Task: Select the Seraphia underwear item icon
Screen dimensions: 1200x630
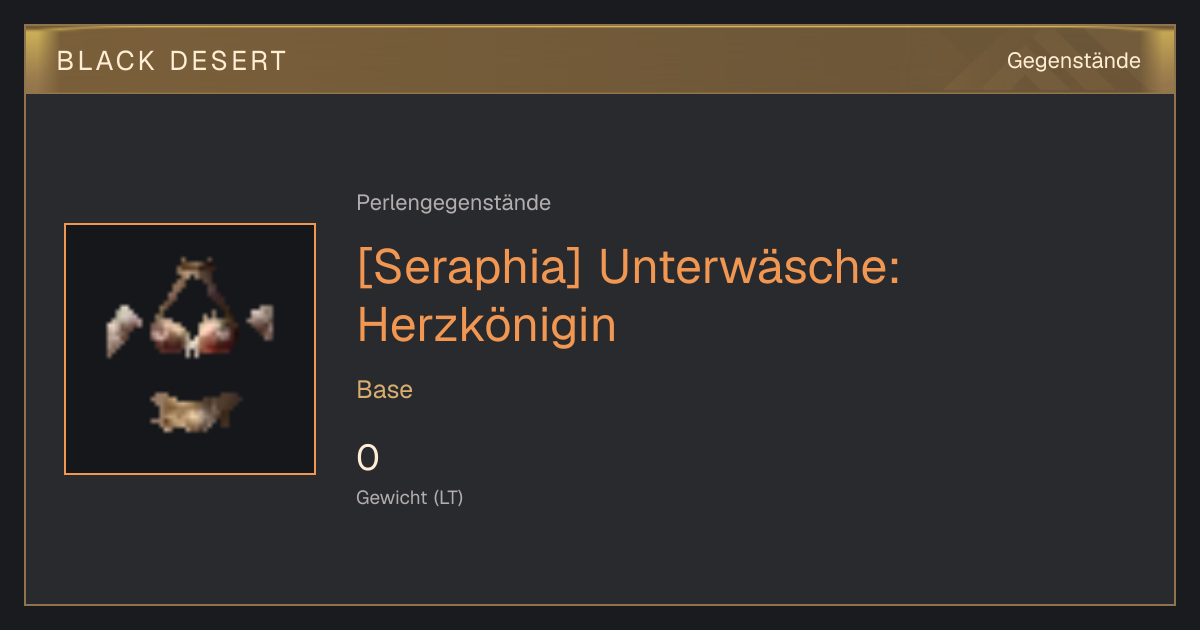Action: [190, 349]
